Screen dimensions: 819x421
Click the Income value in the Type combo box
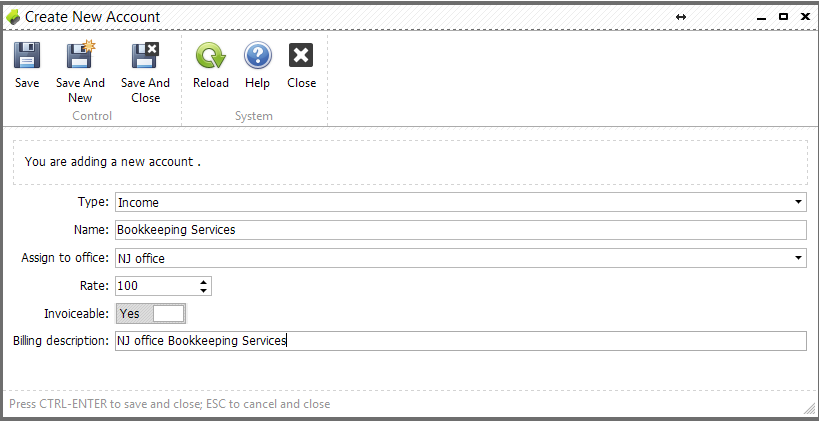(x=138, y=203)
